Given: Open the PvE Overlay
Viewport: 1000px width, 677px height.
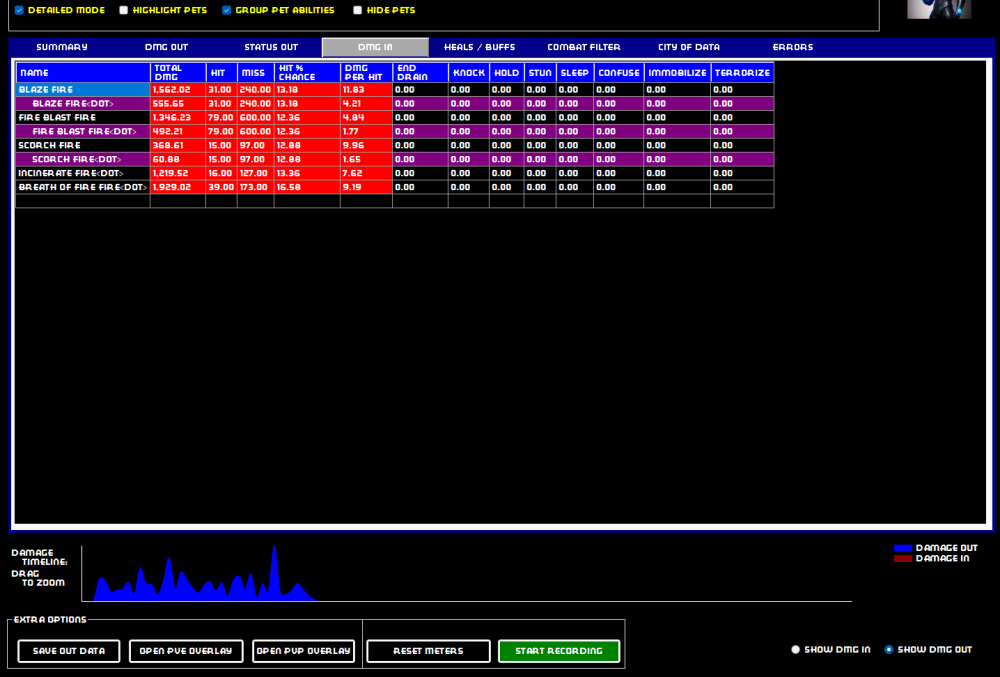Looking at the screenshot, I should tap(187, 651).
